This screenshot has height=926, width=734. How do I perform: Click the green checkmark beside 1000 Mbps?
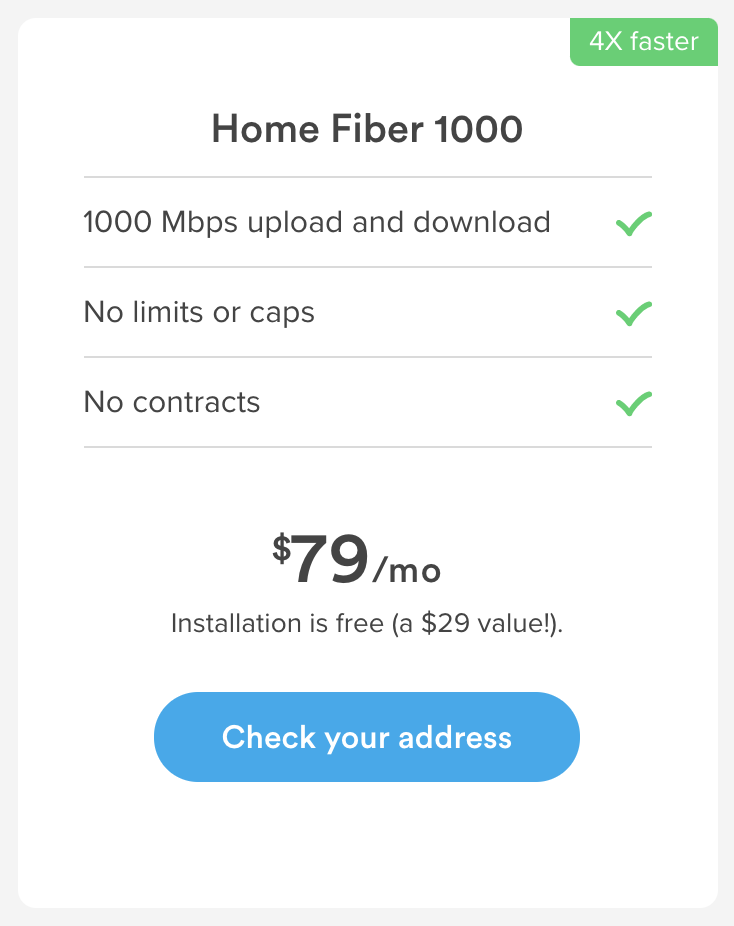634,224
